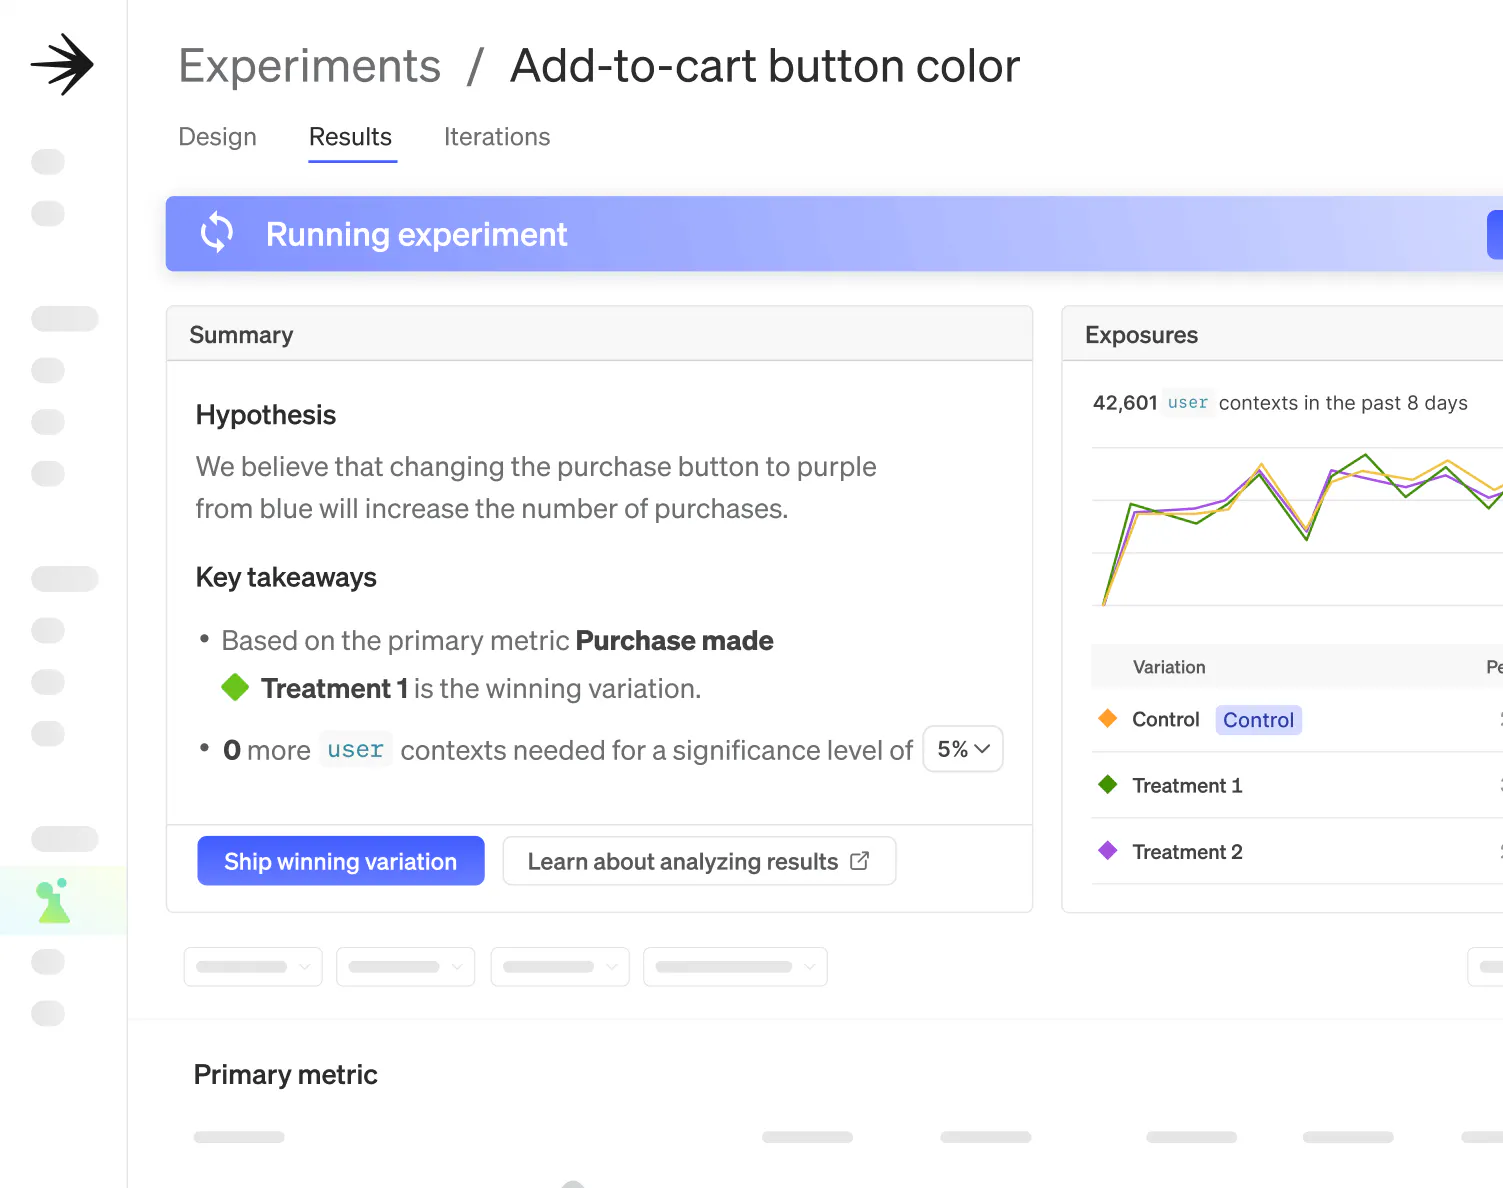
Task: Click the external link icon on Learn button
Action: pos(860,861)
